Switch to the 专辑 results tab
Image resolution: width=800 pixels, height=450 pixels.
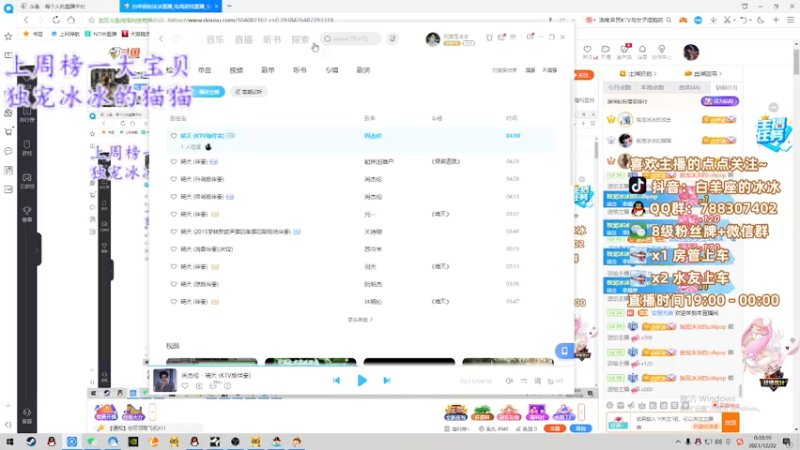tap(332, 70)
